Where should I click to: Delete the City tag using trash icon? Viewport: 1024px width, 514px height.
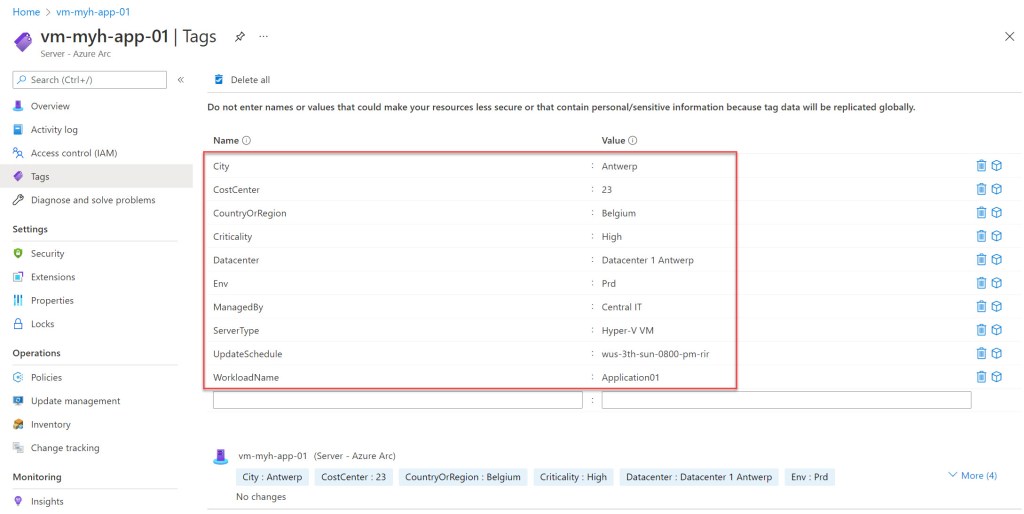coord(981,166)
